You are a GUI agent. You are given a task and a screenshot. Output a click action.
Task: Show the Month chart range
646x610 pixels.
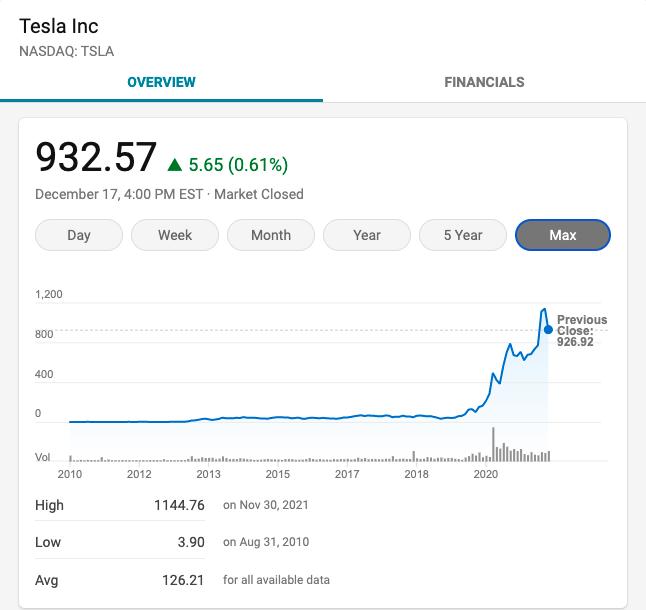tap(271, 235)
